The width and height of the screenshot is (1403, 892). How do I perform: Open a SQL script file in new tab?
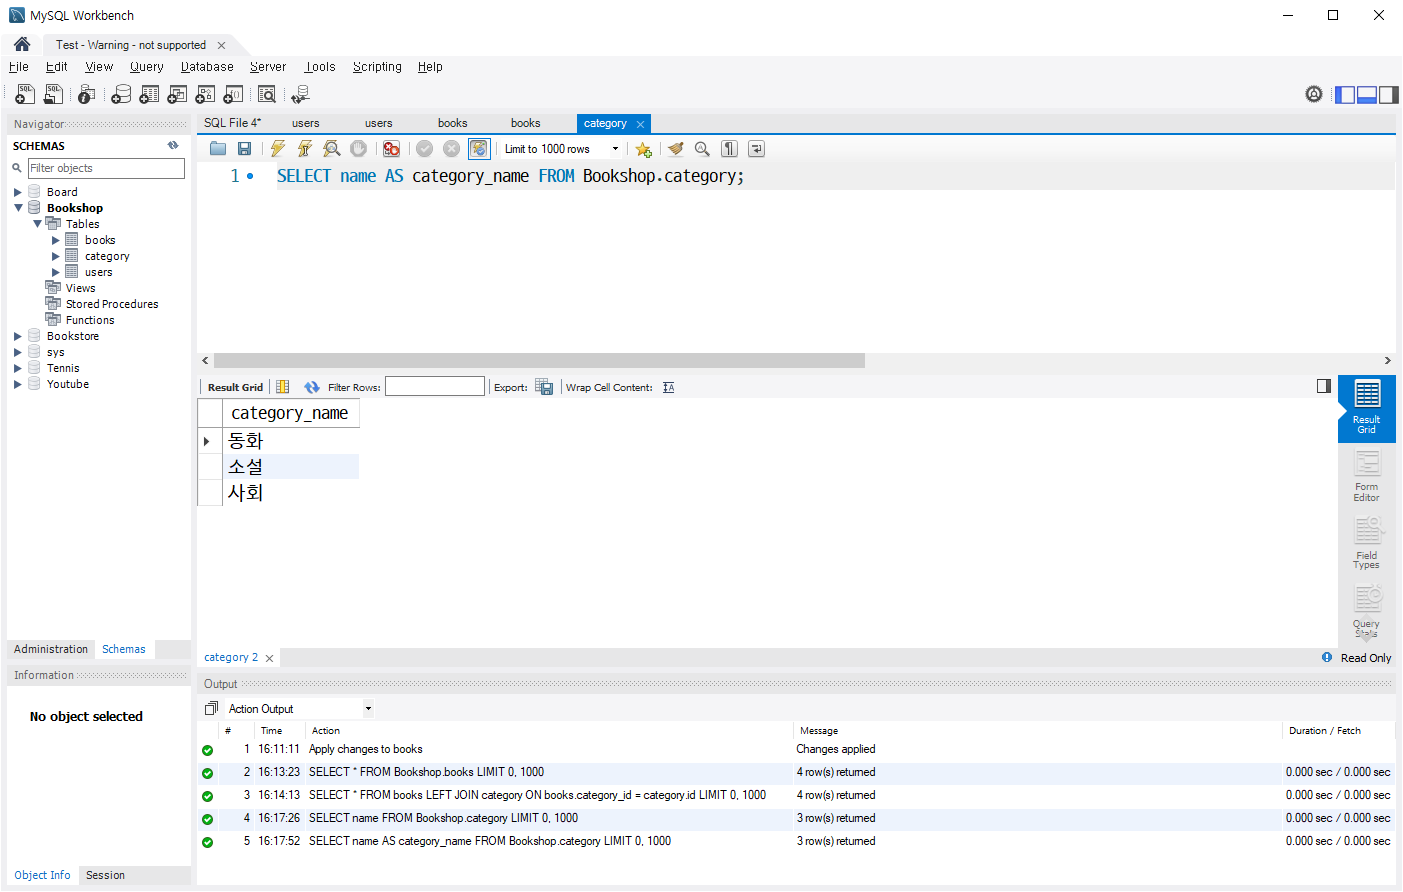54,94
